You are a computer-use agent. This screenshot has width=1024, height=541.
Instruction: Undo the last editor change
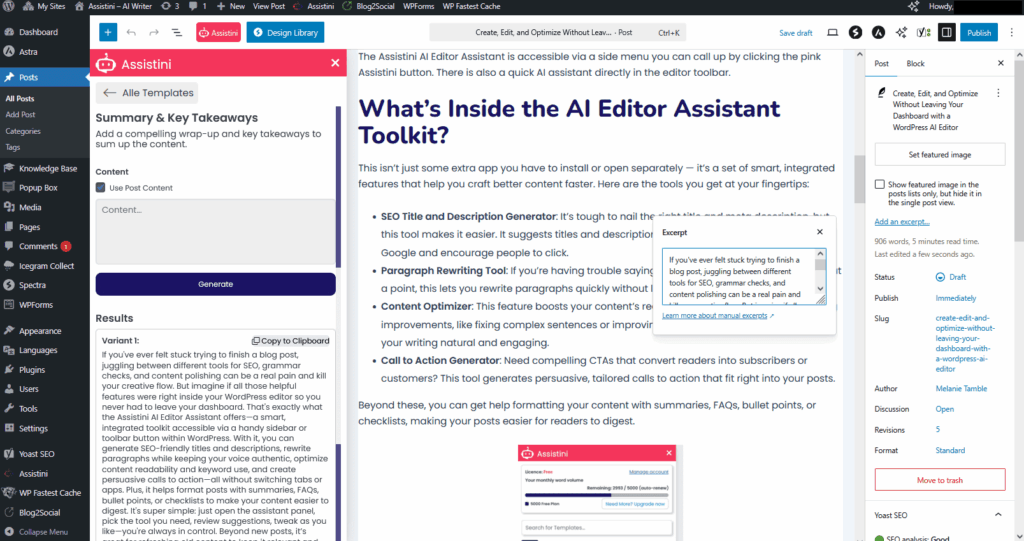[131, 32]
